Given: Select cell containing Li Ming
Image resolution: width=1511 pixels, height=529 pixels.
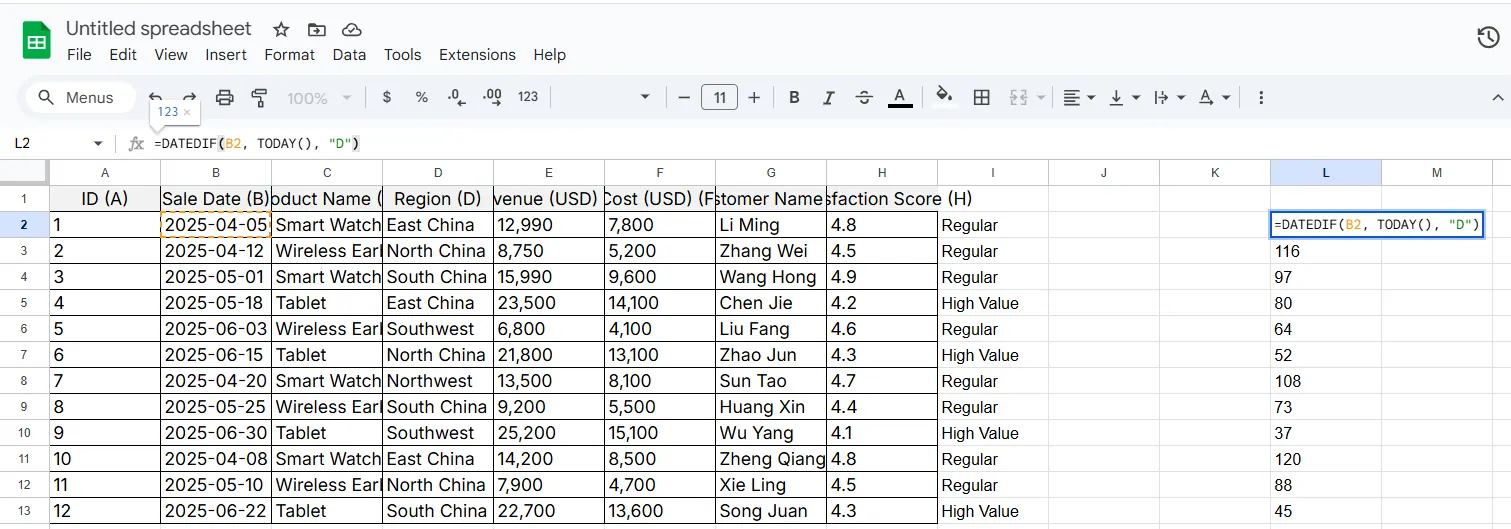Looking at the screenshot, I should [770, 225].
